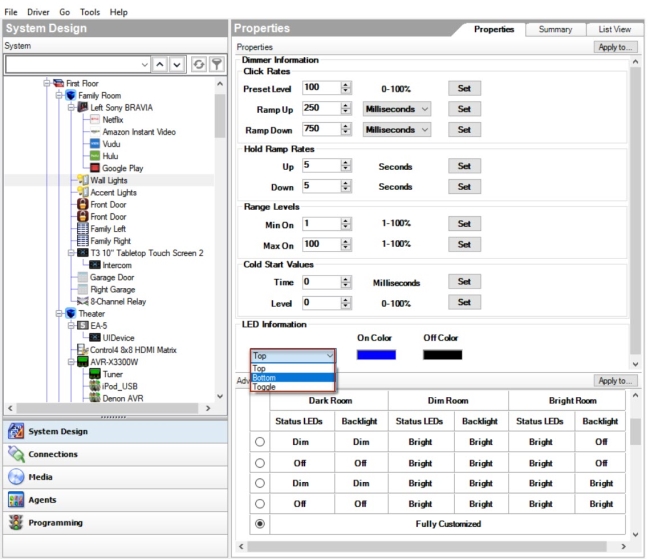This screenshot has height=559, width=650.
Task: Choose Bottom in LED dropdown list
Action: tap(293, 377)
